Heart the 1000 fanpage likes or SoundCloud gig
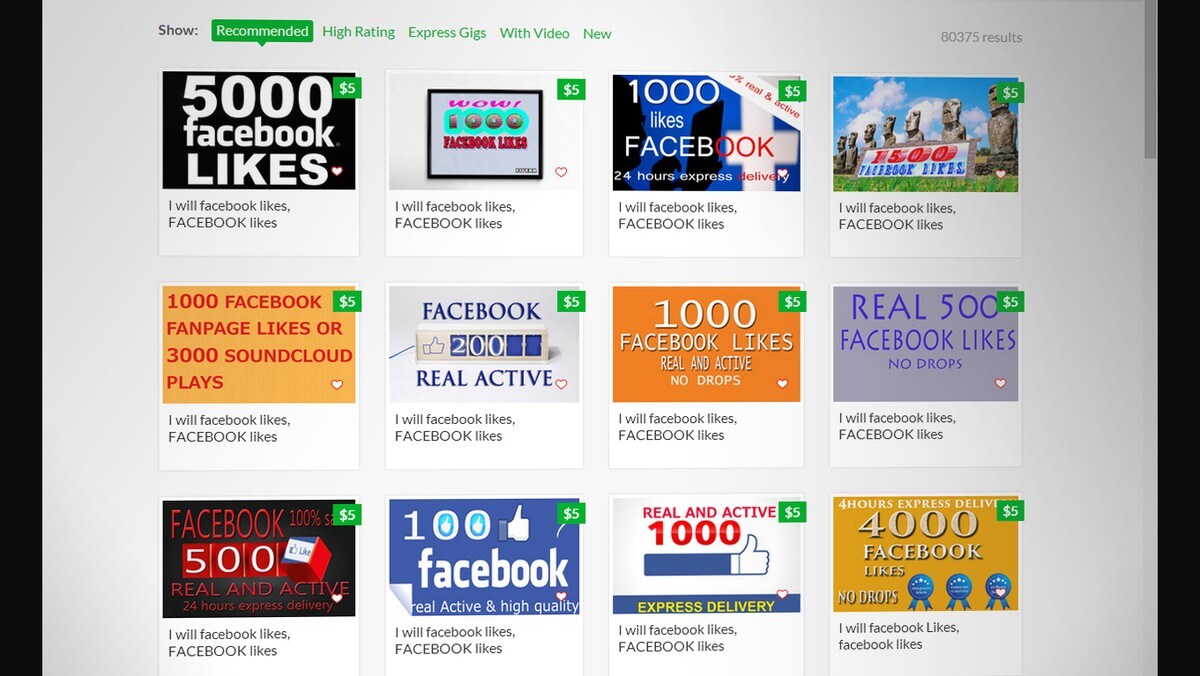1200x676 pixels. pos(337,385)
